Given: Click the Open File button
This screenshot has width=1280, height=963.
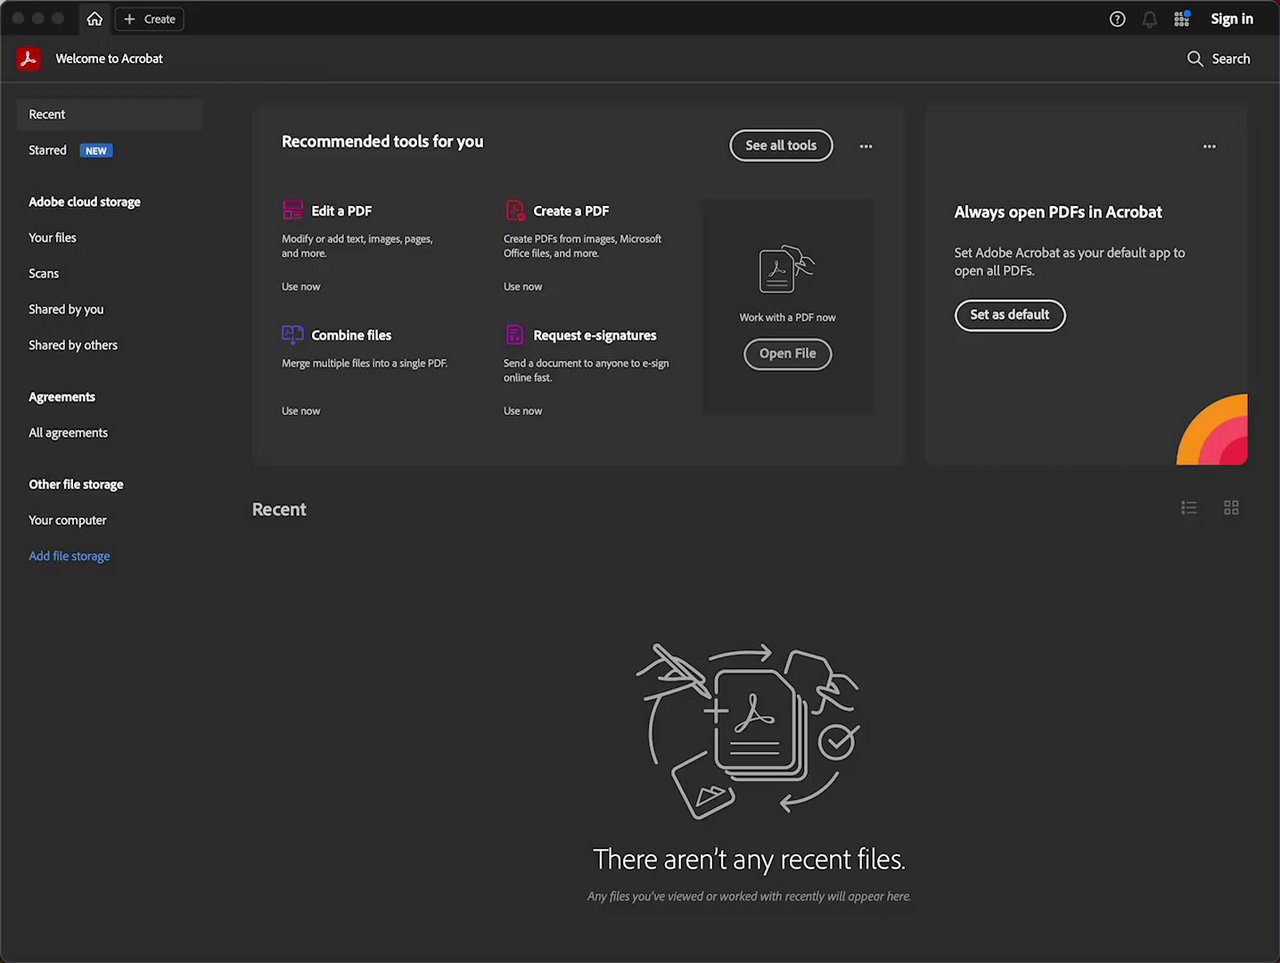Looking at the screenshot, I should click(788, 354).
